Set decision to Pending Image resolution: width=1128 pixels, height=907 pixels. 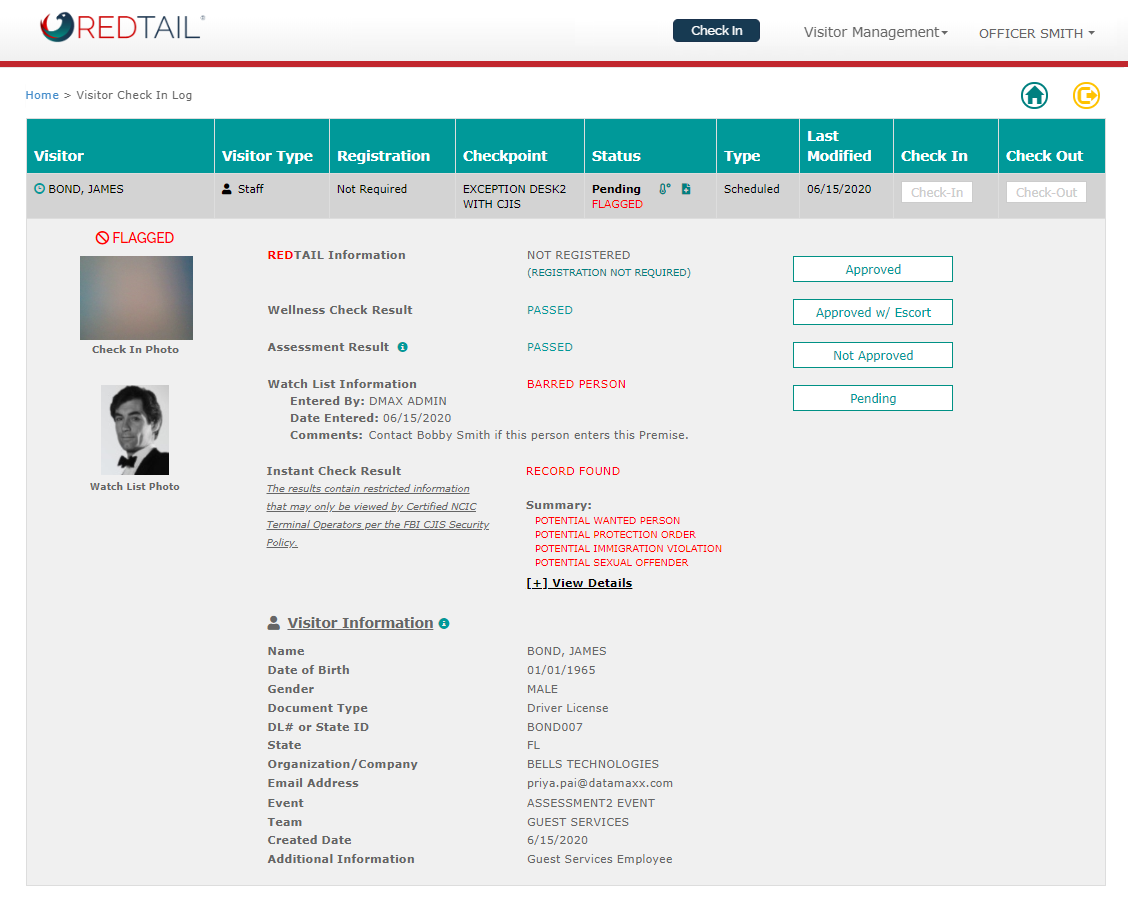[873, 398]
